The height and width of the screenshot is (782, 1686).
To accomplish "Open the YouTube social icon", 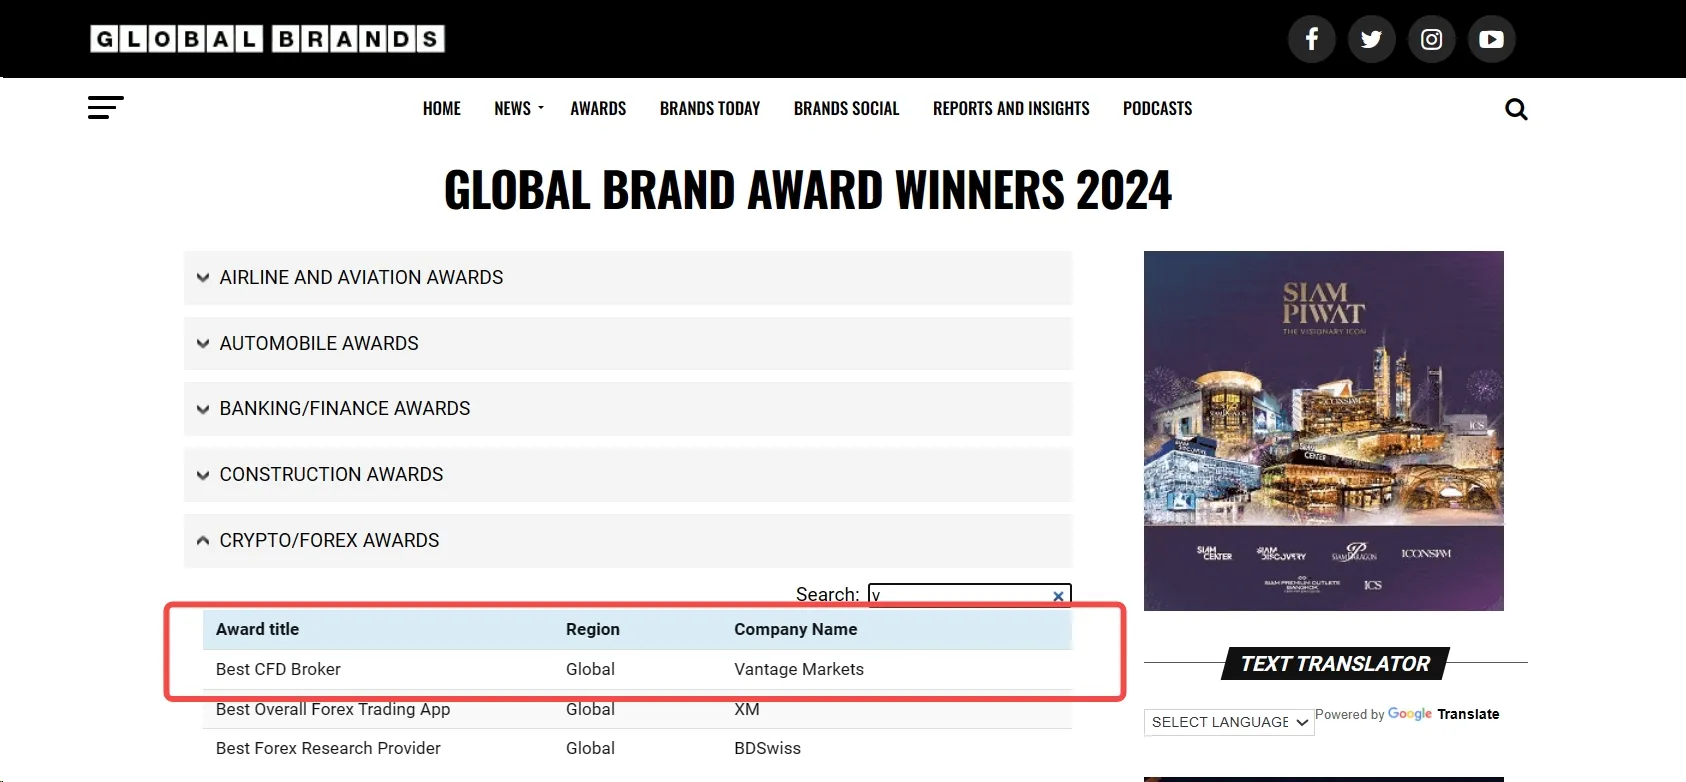I will tap(1491, 39).
